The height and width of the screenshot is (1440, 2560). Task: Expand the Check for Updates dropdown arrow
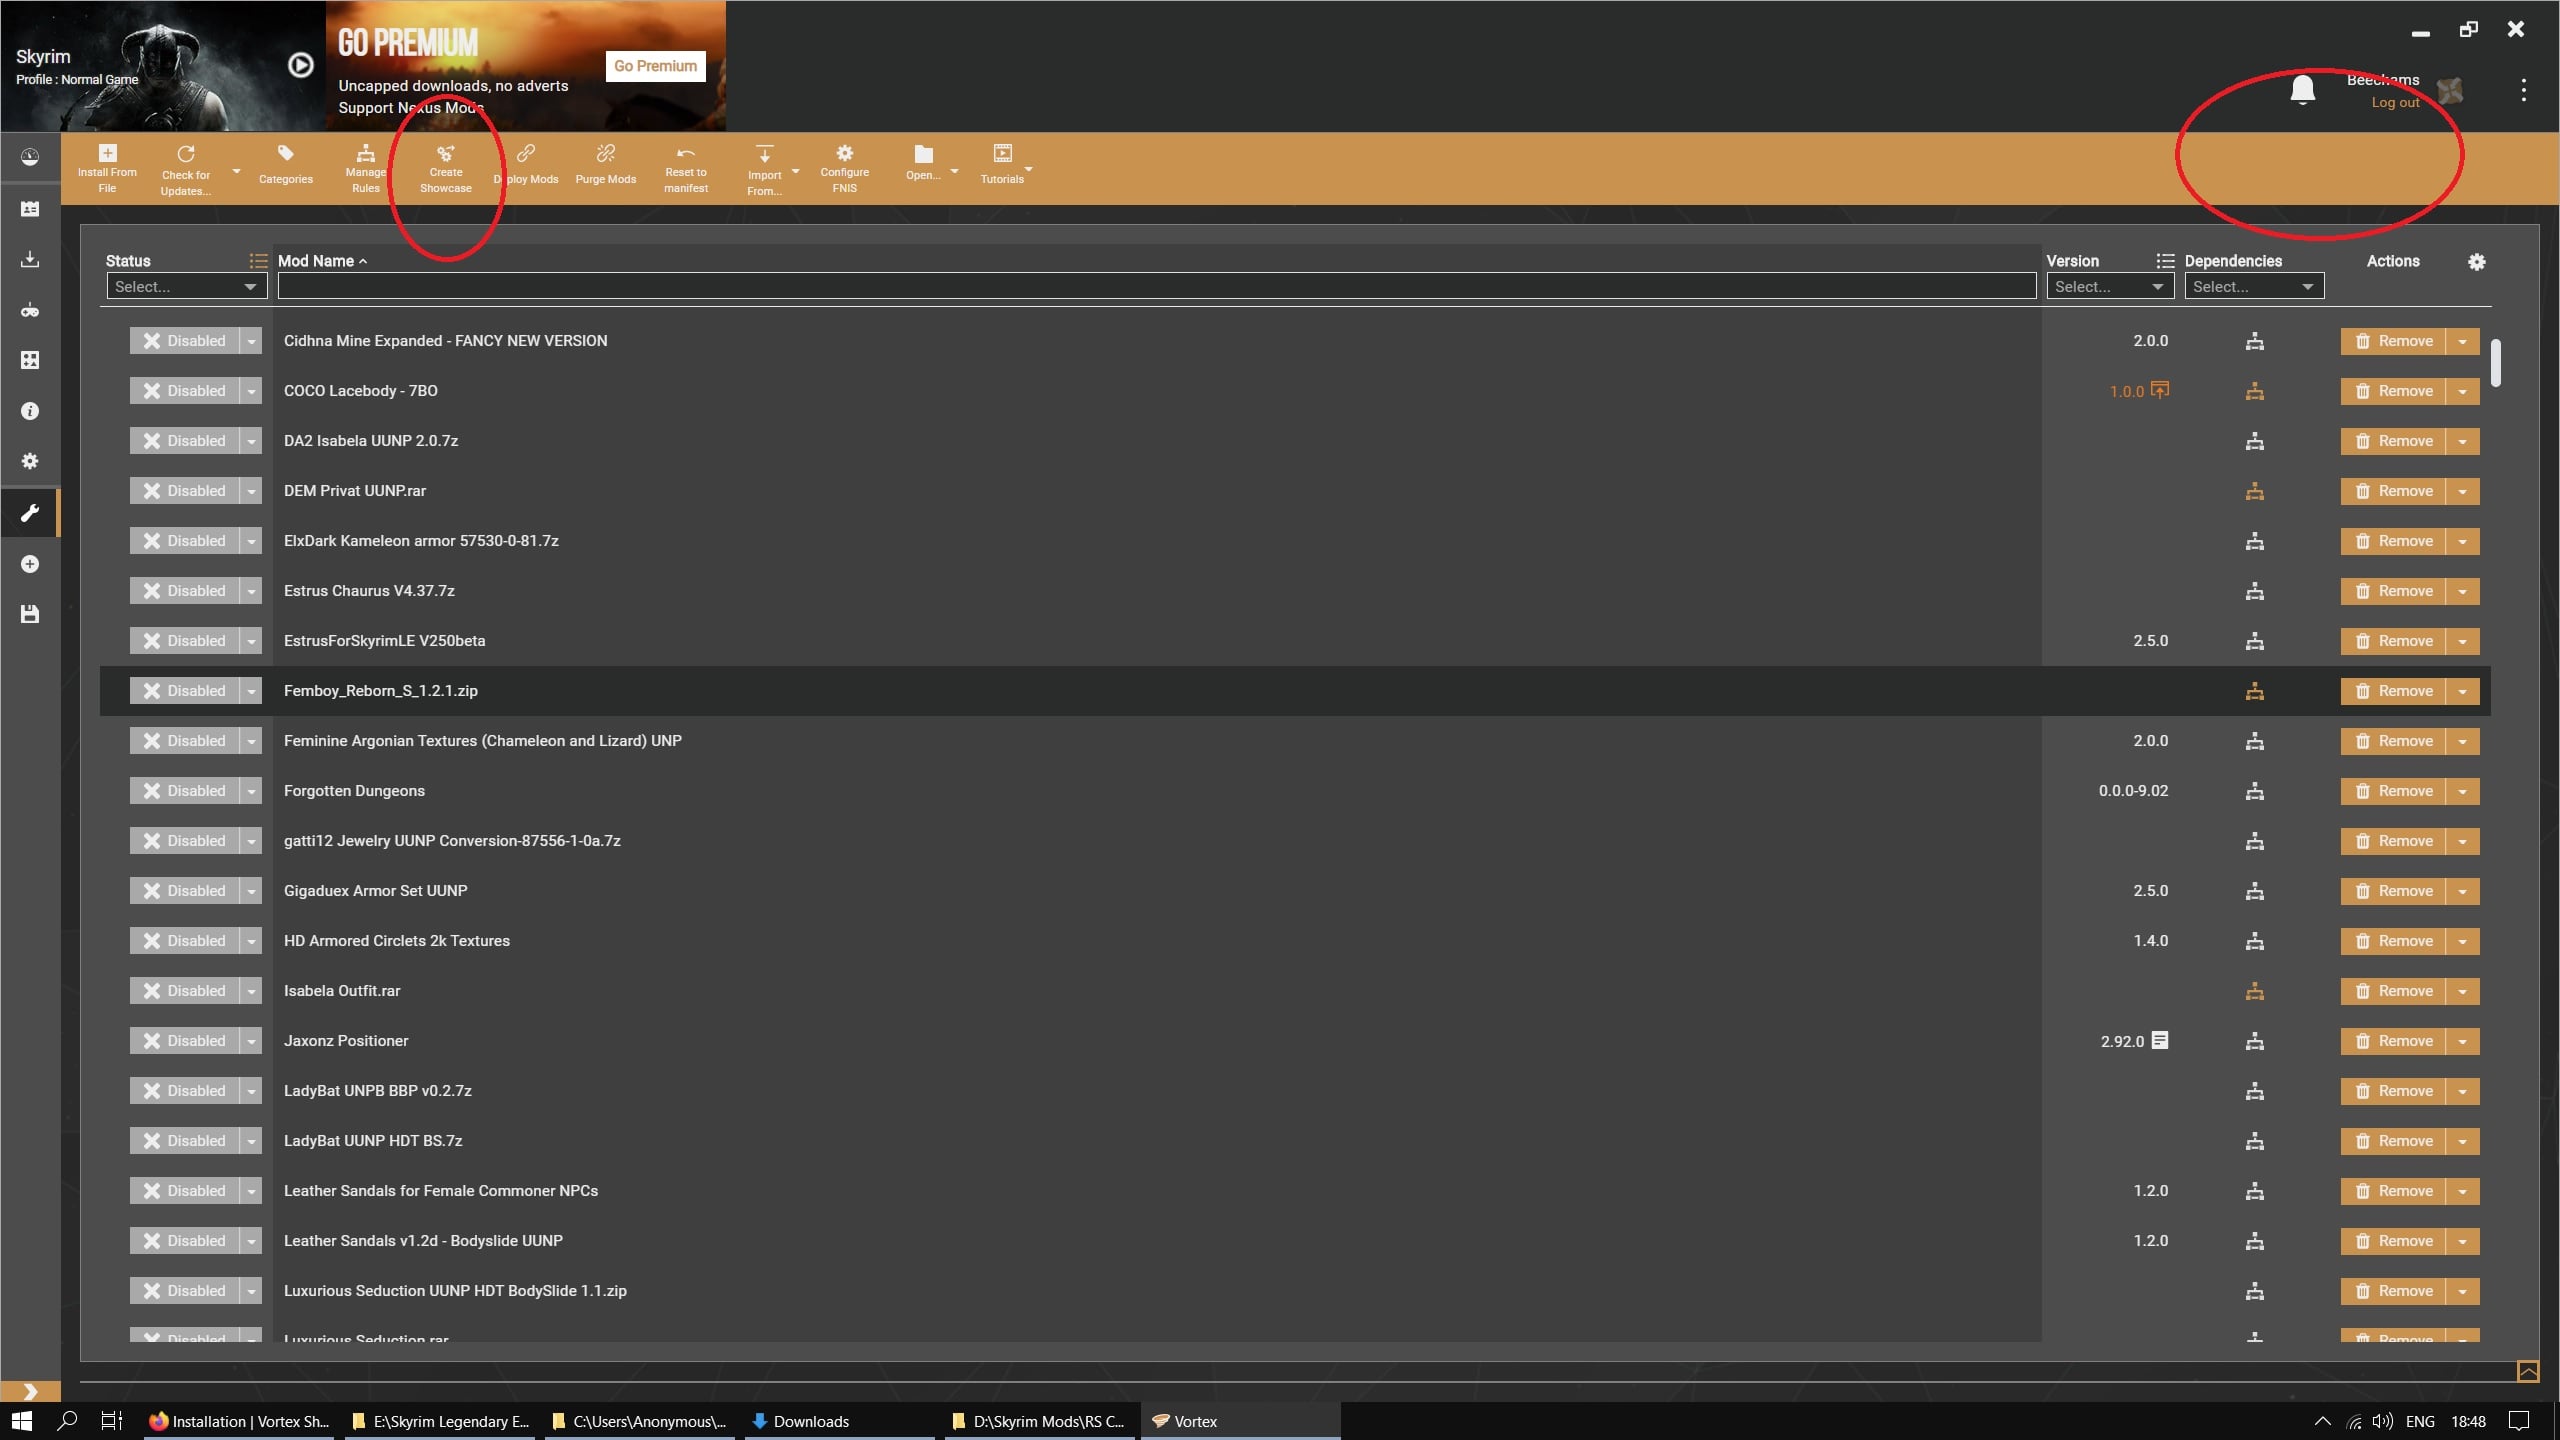coord(236,172)
